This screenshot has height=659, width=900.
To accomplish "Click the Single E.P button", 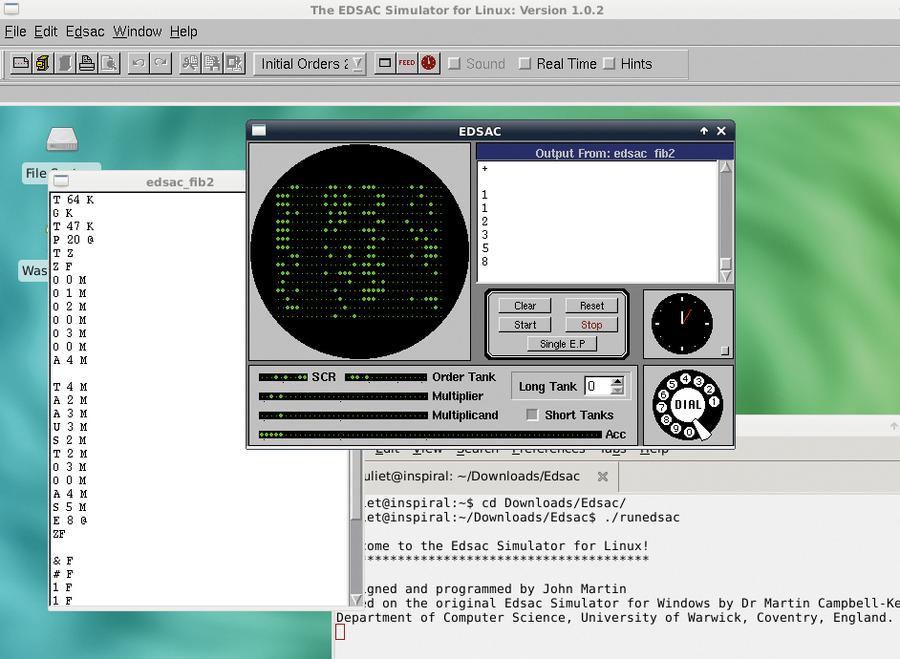I will 562,344.
